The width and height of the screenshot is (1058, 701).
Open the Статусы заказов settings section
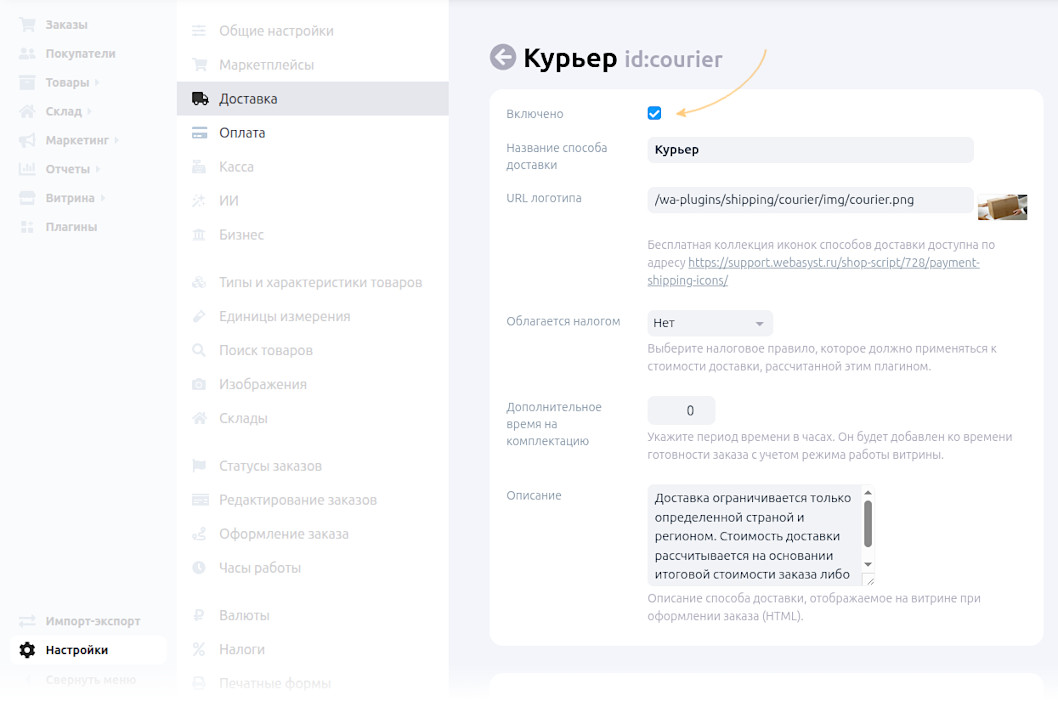[x=270, y=466]
